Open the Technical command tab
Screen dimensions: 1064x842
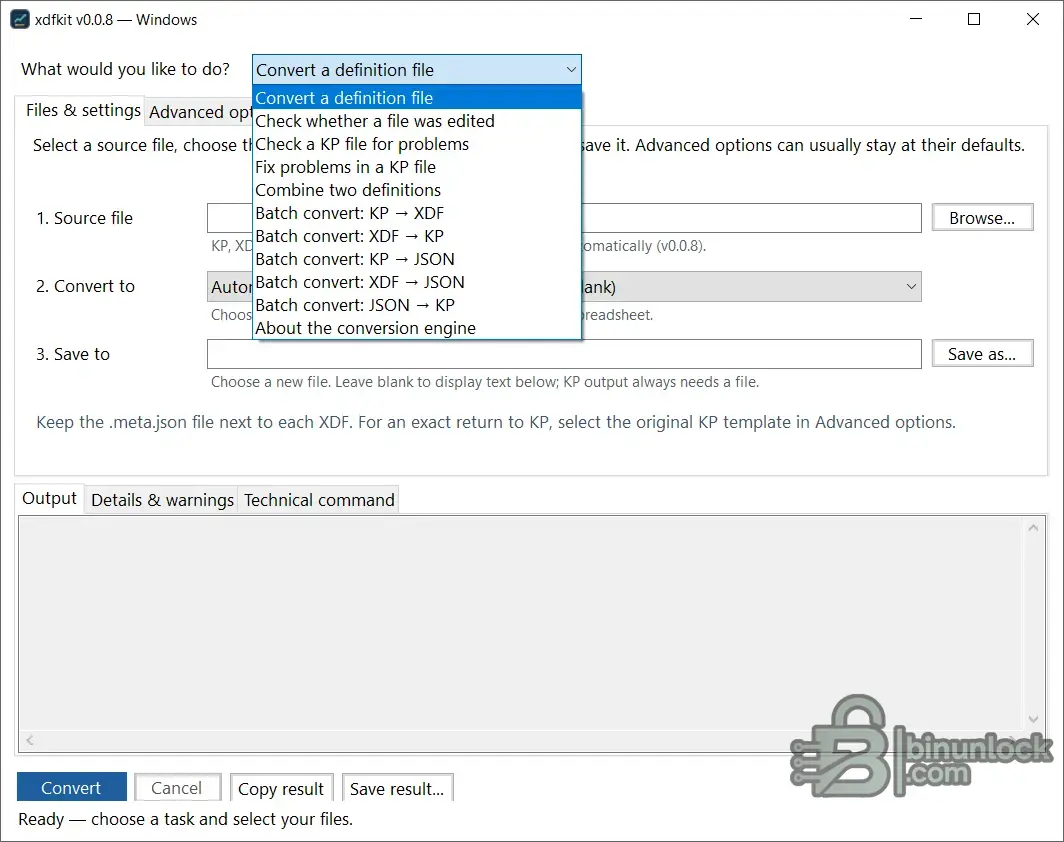[x=319, y=500]
